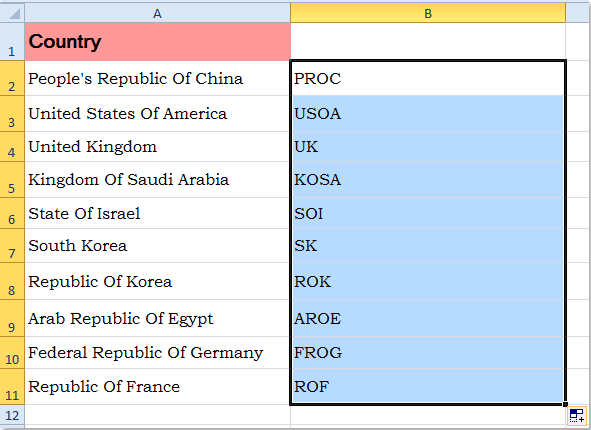The height and width of the screenshot is (430, 591).
Task: Select cell containing FROG
Action: point(428,352)
